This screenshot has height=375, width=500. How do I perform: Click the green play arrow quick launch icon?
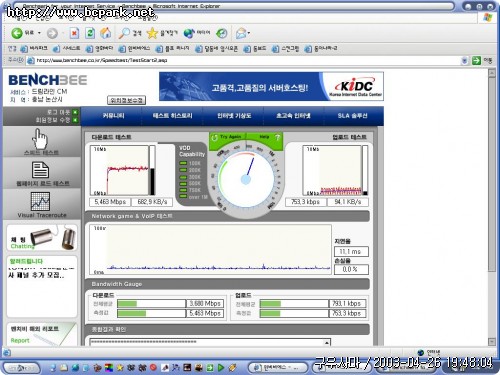tap(221, 368)
